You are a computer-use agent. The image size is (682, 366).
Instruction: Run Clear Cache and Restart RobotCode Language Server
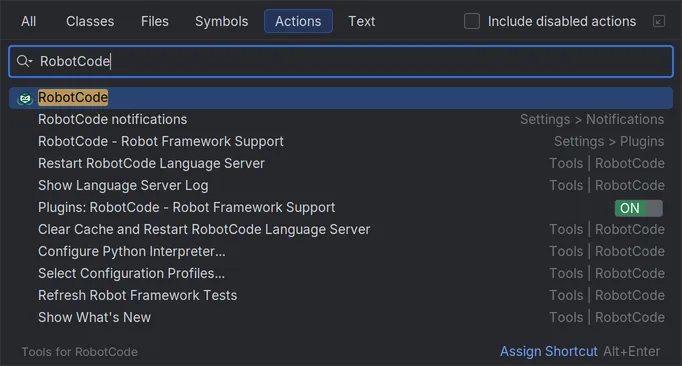(x=341, y=230)
